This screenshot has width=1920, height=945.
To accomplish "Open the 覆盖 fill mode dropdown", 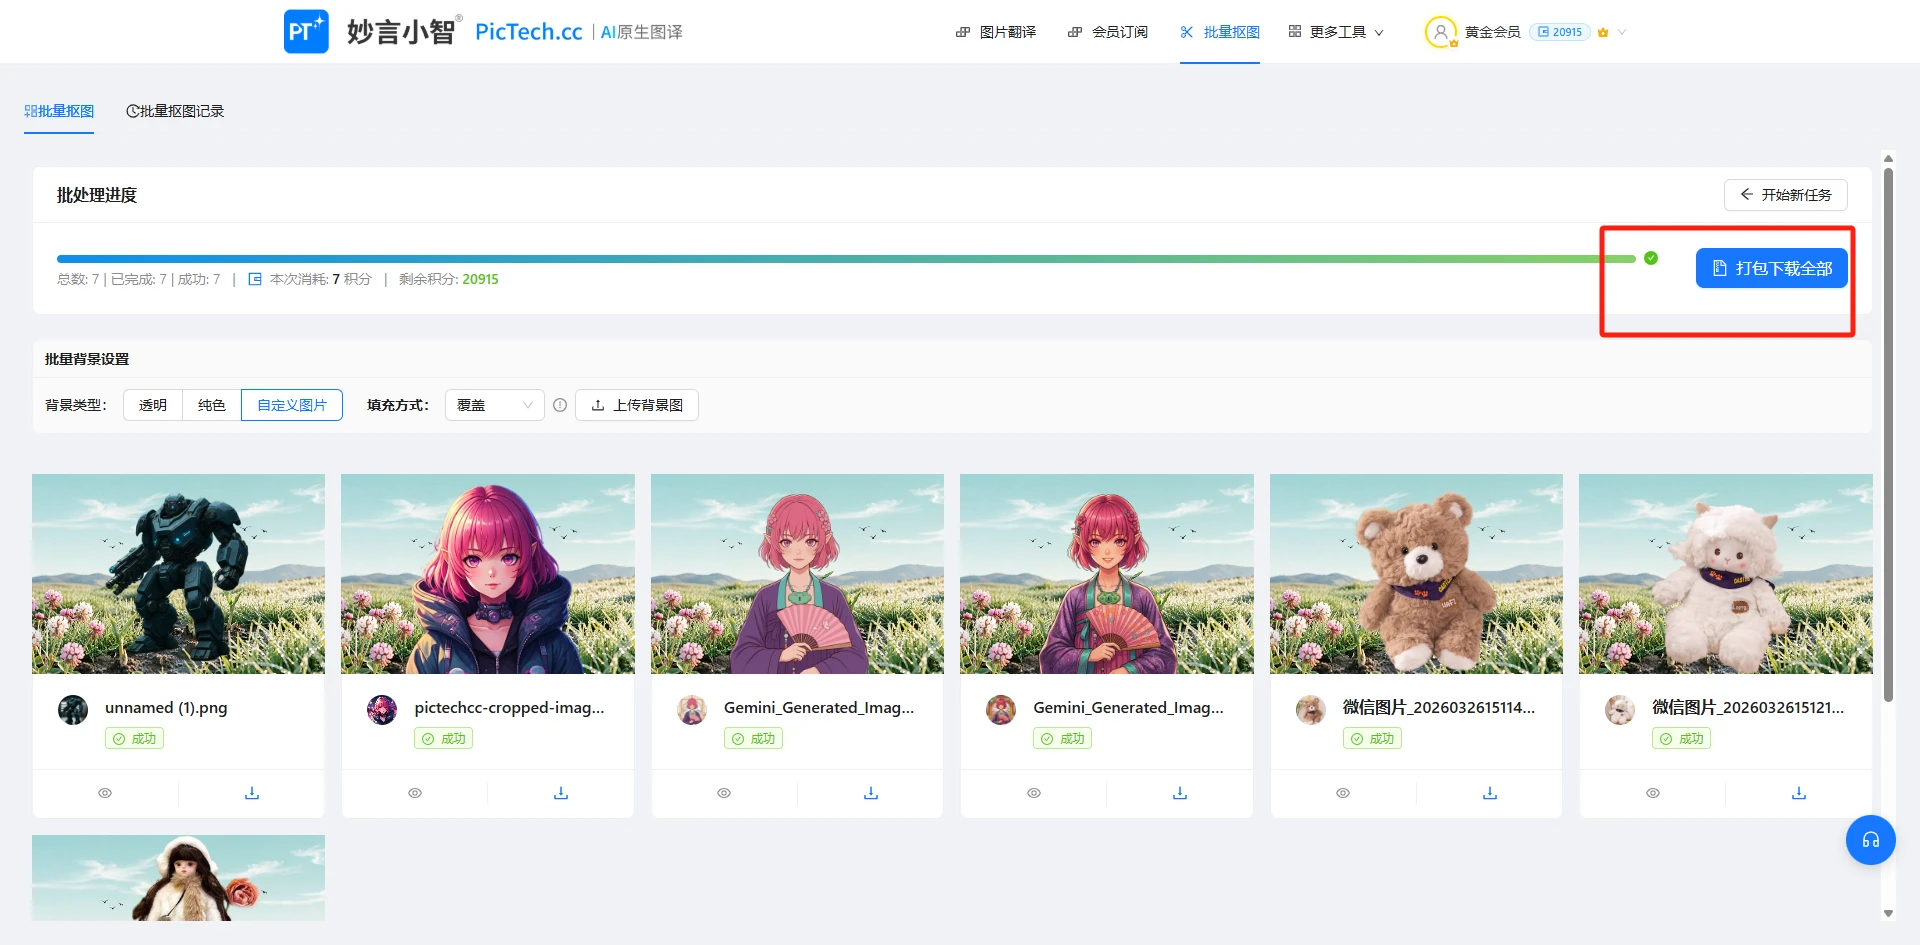I will tap(494, 405).
